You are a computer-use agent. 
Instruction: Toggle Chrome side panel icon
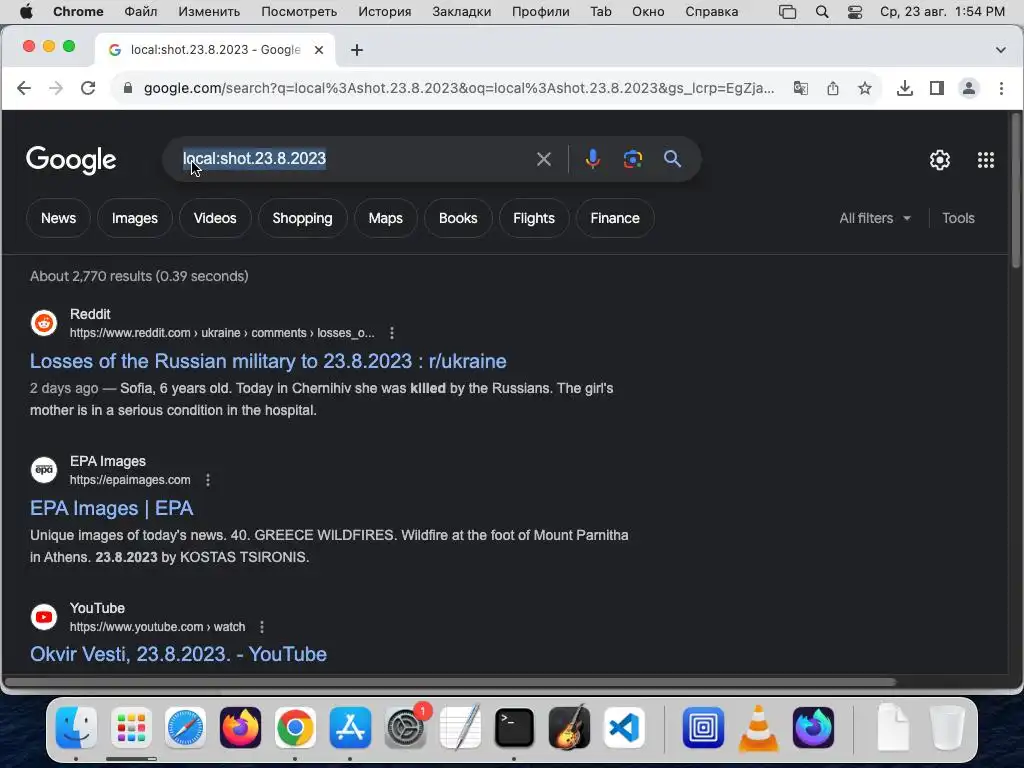[x=936, y=88]
